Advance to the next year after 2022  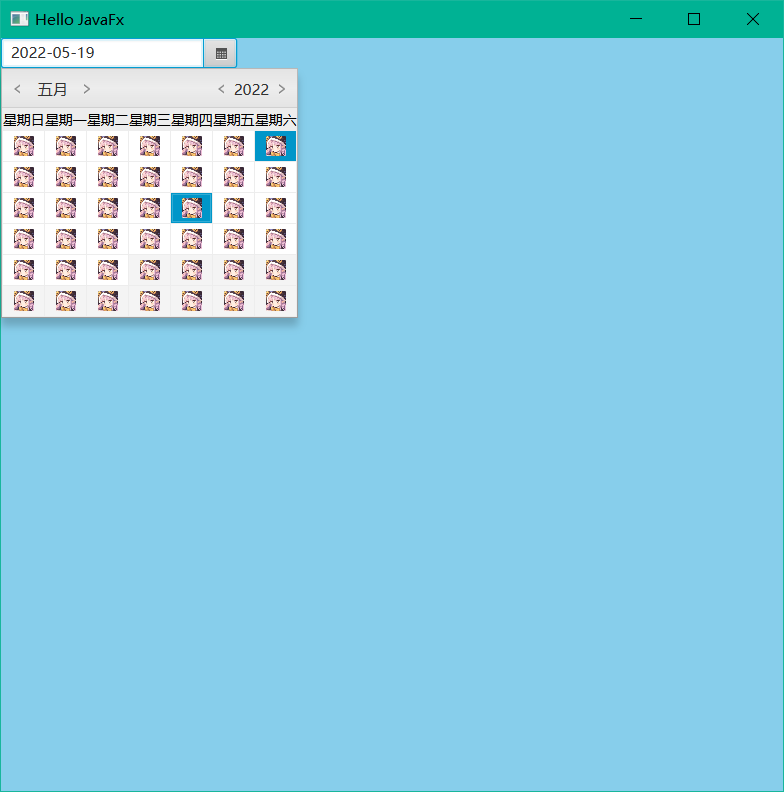point(282,89)
